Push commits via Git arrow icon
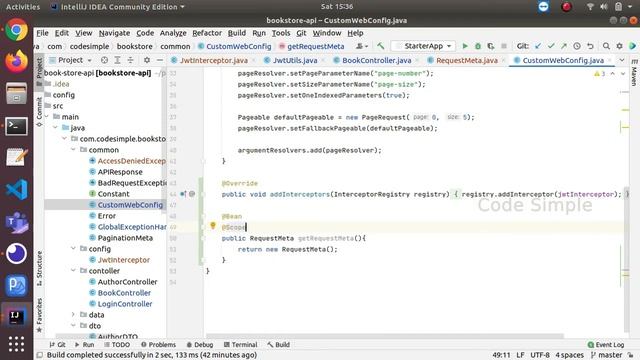This screenshot has height=360, width=640. tap(564, 46)
